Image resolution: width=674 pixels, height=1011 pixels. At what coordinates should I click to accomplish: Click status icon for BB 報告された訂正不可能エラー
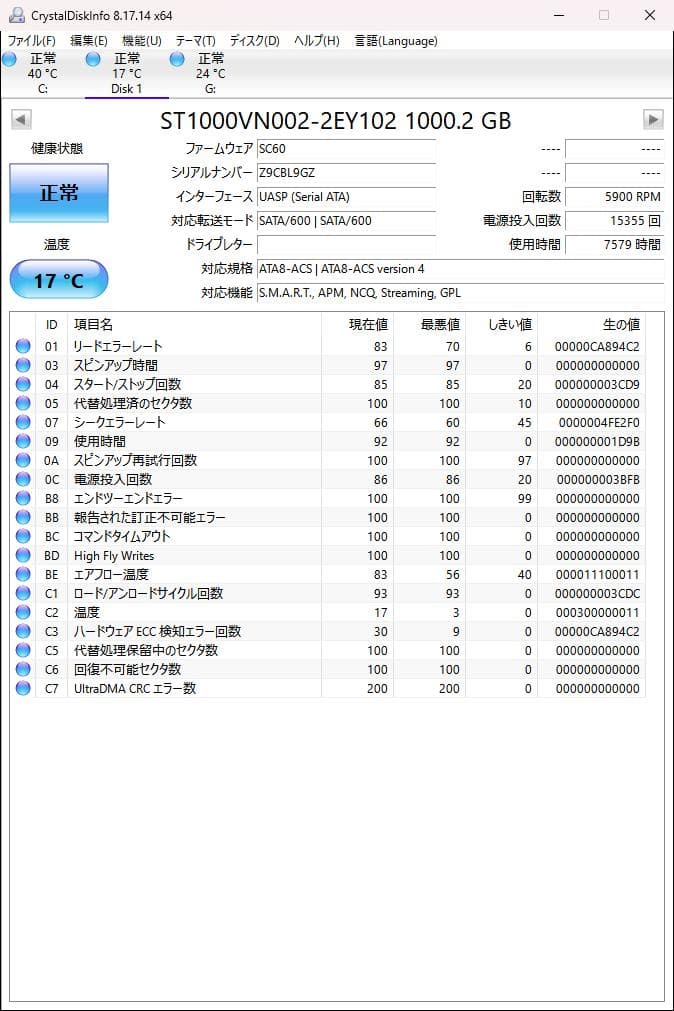[23, 517]
